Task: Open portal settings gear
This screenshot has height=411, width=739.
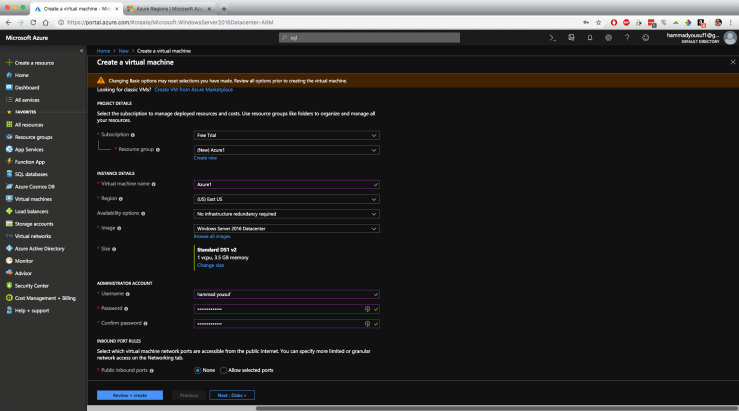Action: click(x=608, y=38)
